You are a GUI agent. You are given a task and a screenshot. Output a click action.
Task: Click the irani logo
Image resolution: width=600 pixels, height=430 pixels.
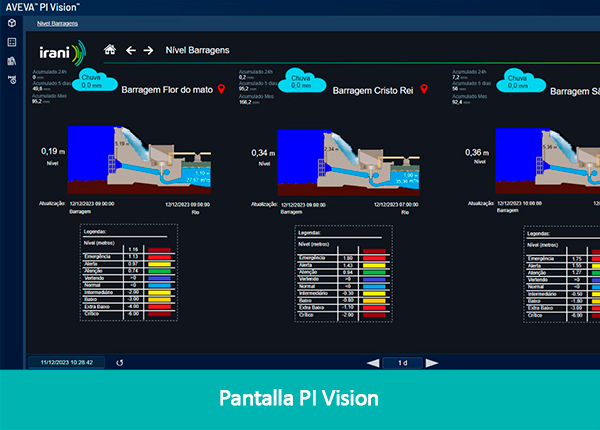pyautogui.click(x=63, y=52)
